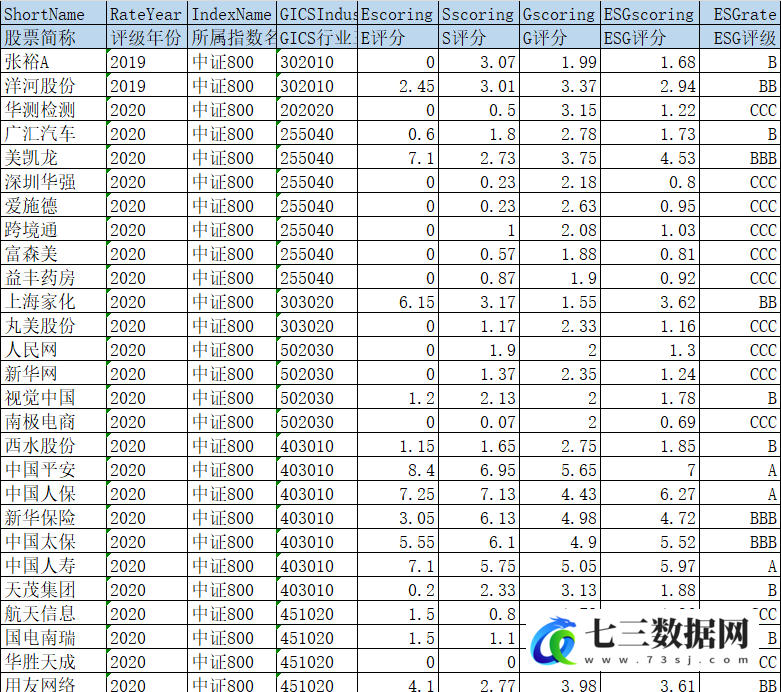
Task: Click S score 7.13 in 中国人保 row
Action: click(x=479, y=493)
